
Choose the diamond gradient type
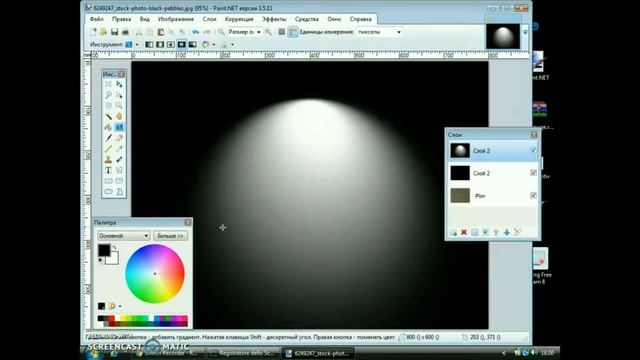point(171,44)
